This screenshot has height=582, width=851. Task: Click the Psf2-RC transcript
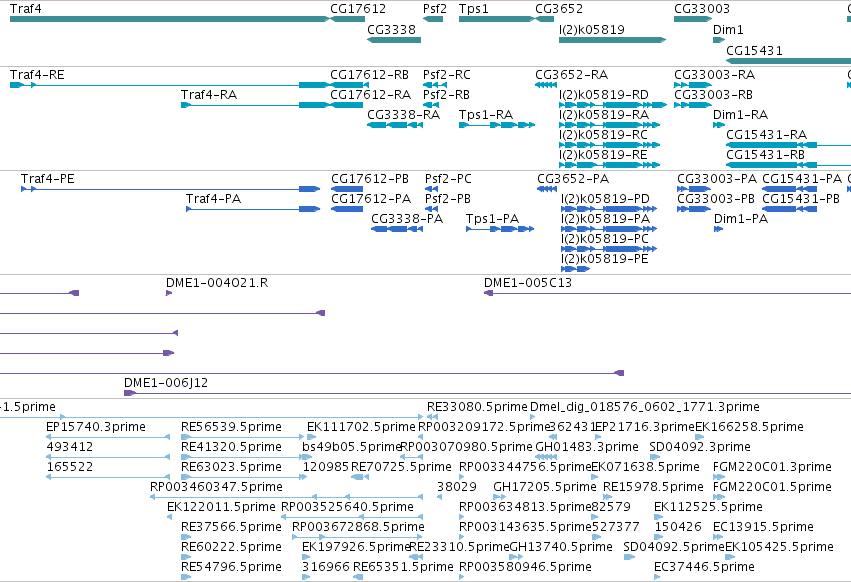[x=435, y=85]
